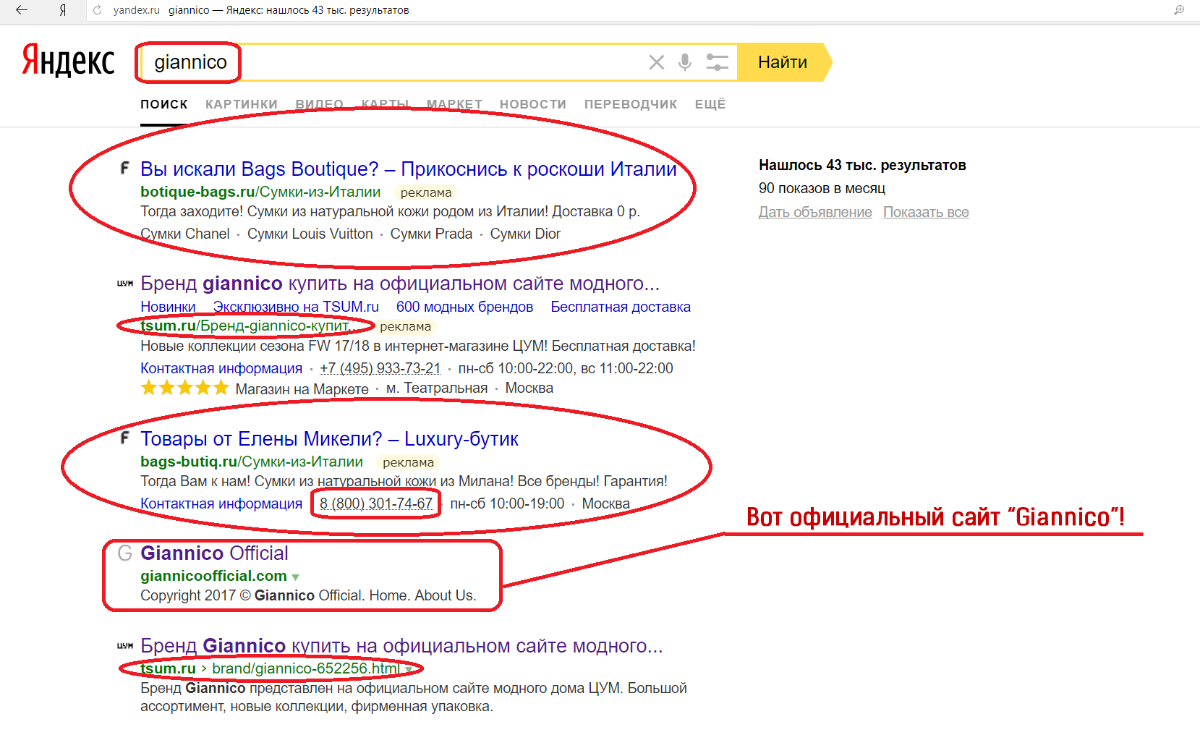Open the МАРКЕТ tab

pyautogui.click(x=454, y=104)
